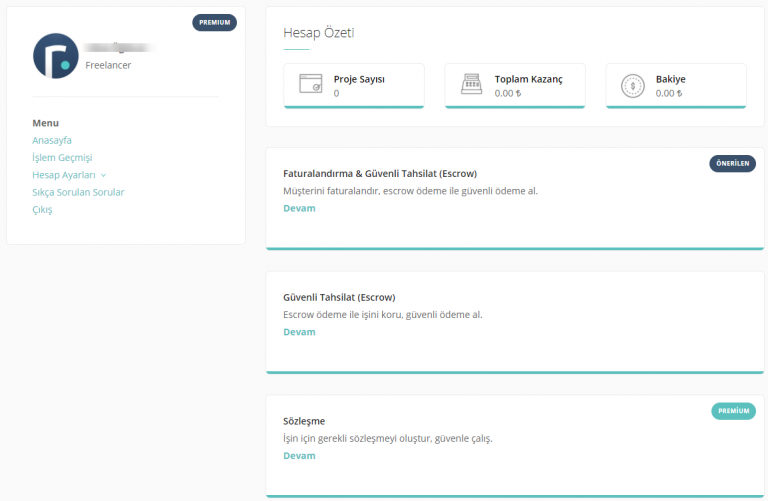Click the dark PREMIUM badge on the profile card
Screen dimensions: 768x501
coord(215,23)
